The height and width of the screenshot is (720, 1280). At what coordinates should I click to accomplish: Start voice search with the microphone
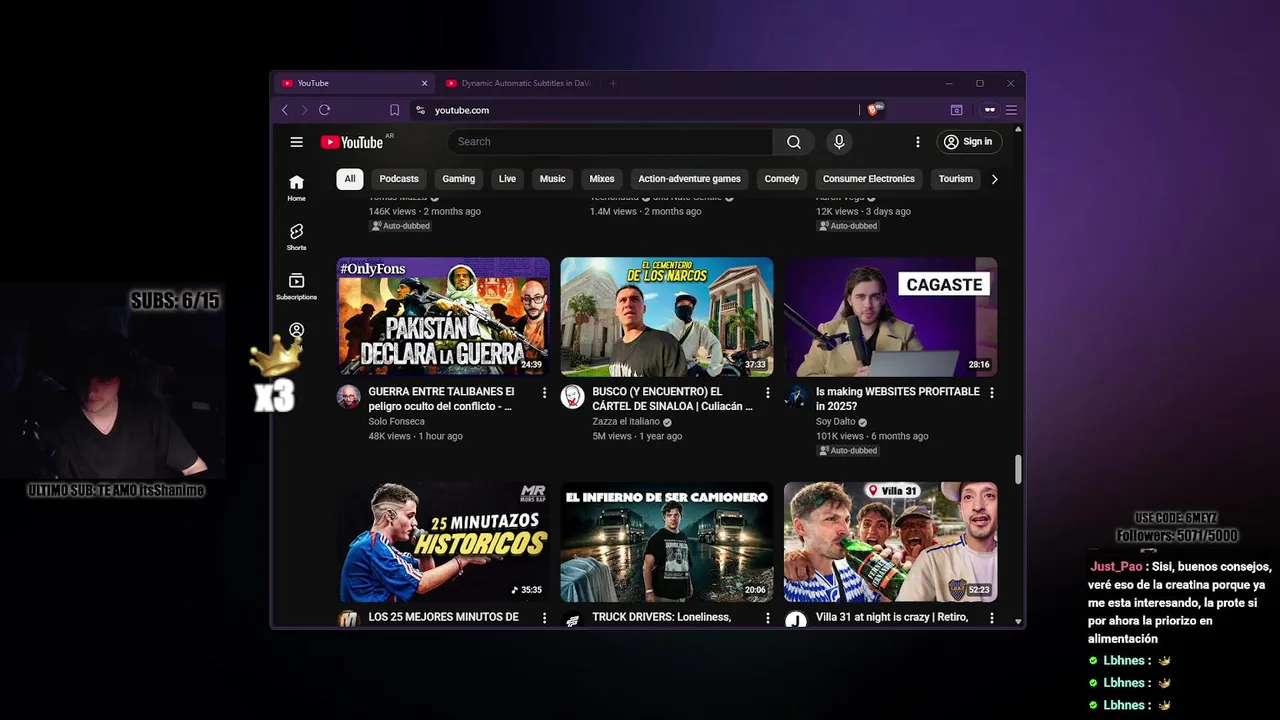click(x=839, y=142)
